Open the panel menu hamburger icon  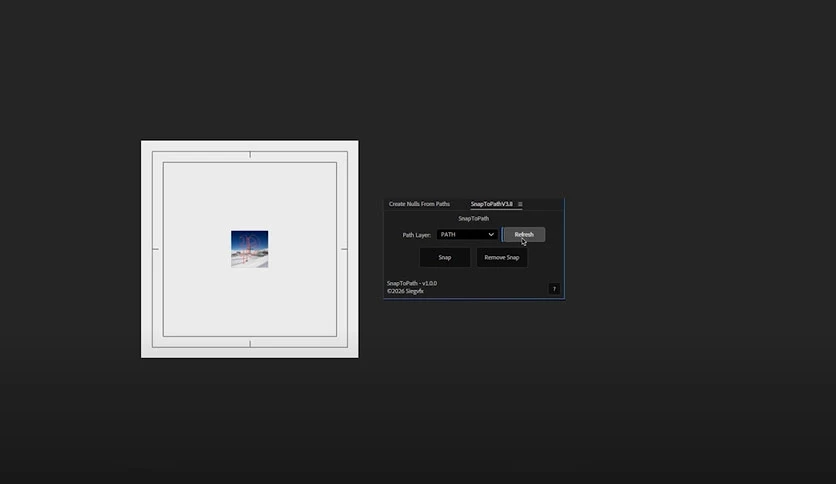(520, 204)
